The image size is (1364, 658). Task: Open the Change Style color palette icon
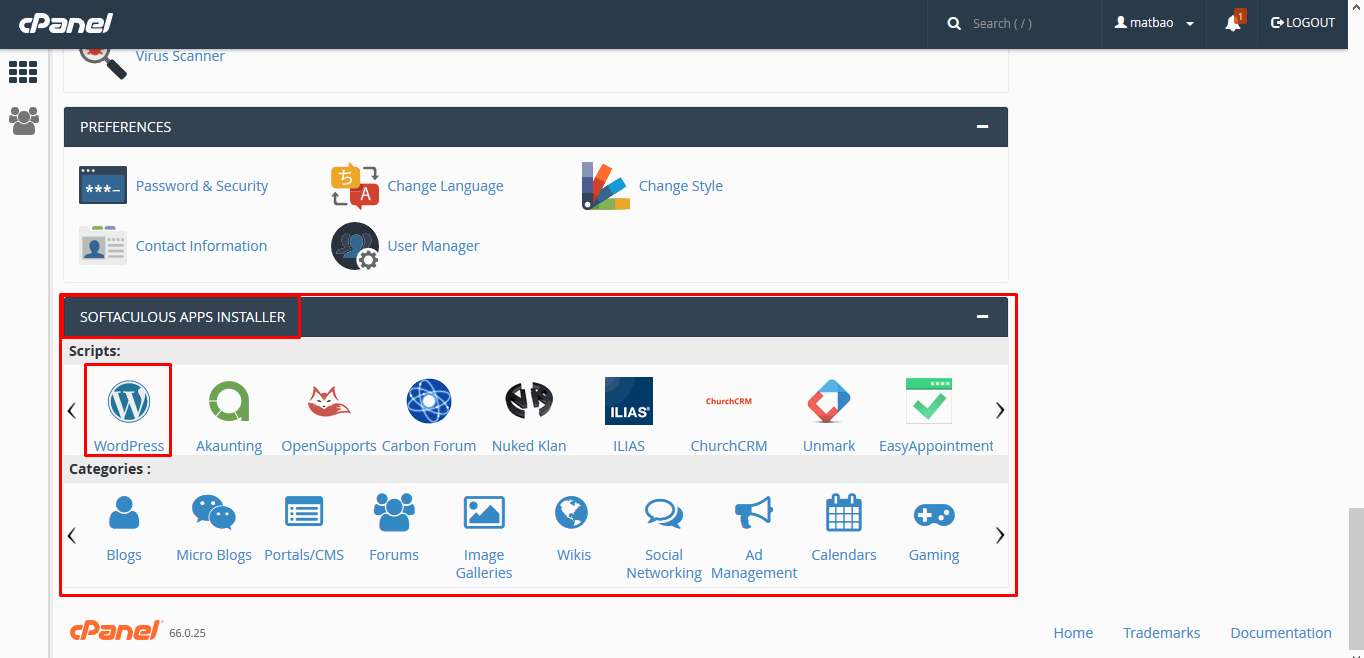click(x=606, y=186)
